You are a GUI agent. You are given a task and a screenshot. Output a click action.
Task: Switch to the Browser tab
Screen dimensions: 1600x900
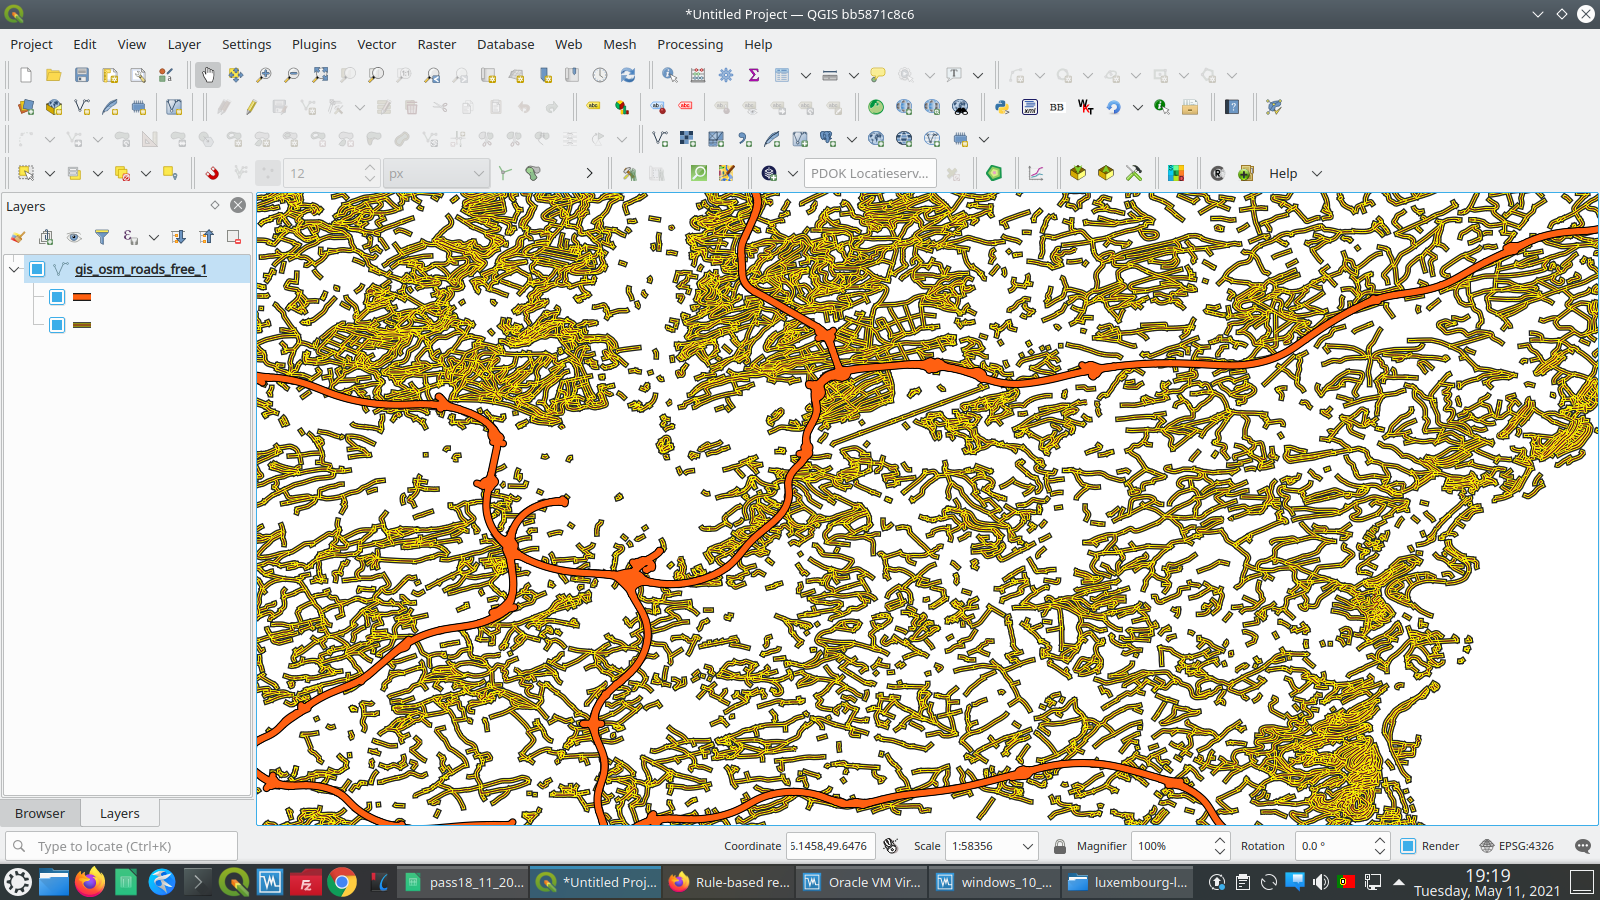click(40, 812)
